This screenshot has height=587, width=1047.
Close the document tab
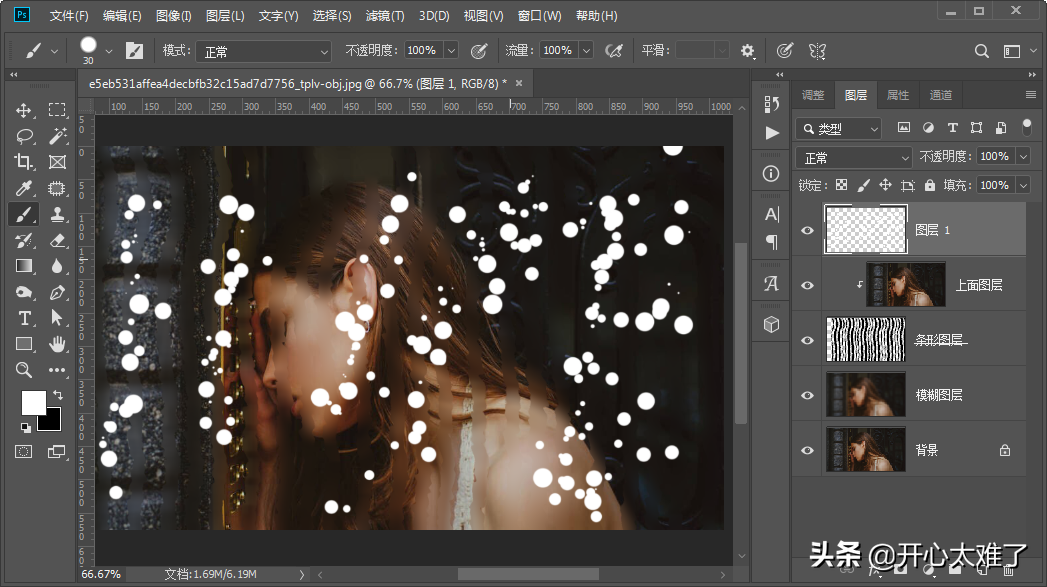[x=519, y=83]
